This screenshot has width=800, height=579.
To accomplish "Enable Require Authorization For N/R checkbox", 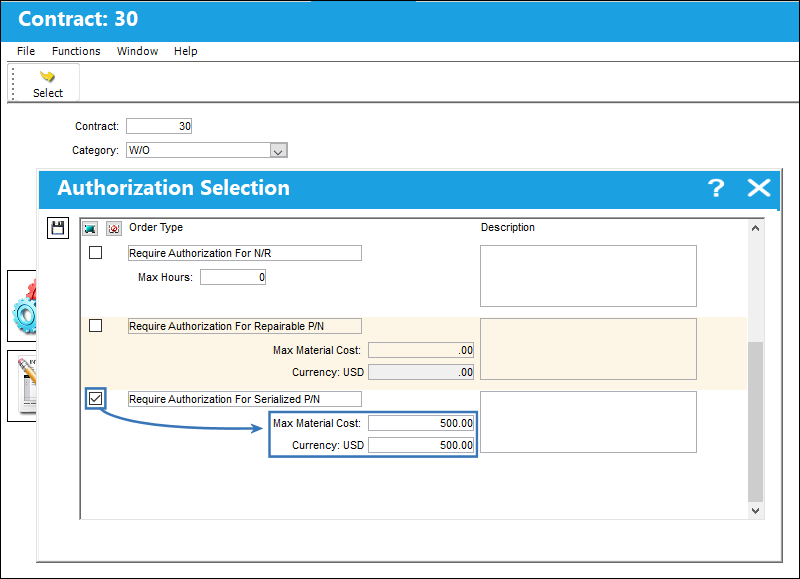I will click(x=95, y=253).
